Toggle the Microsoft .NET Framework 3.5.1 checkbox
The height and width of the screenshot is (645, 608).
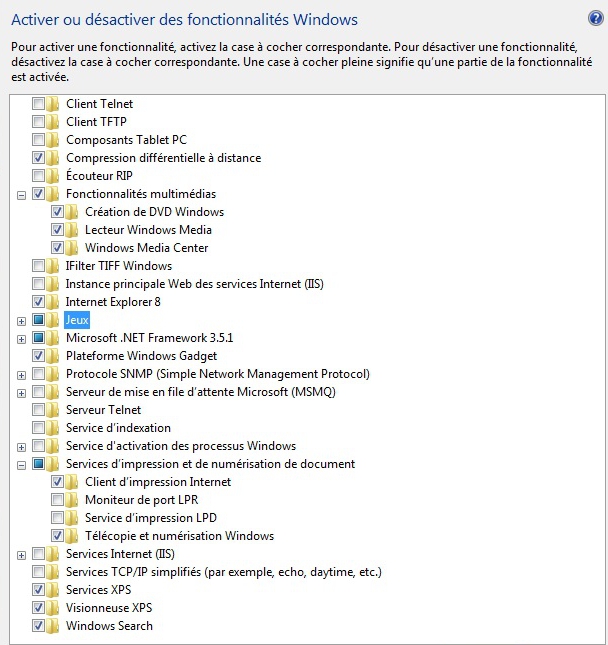[x=38, y=338]
